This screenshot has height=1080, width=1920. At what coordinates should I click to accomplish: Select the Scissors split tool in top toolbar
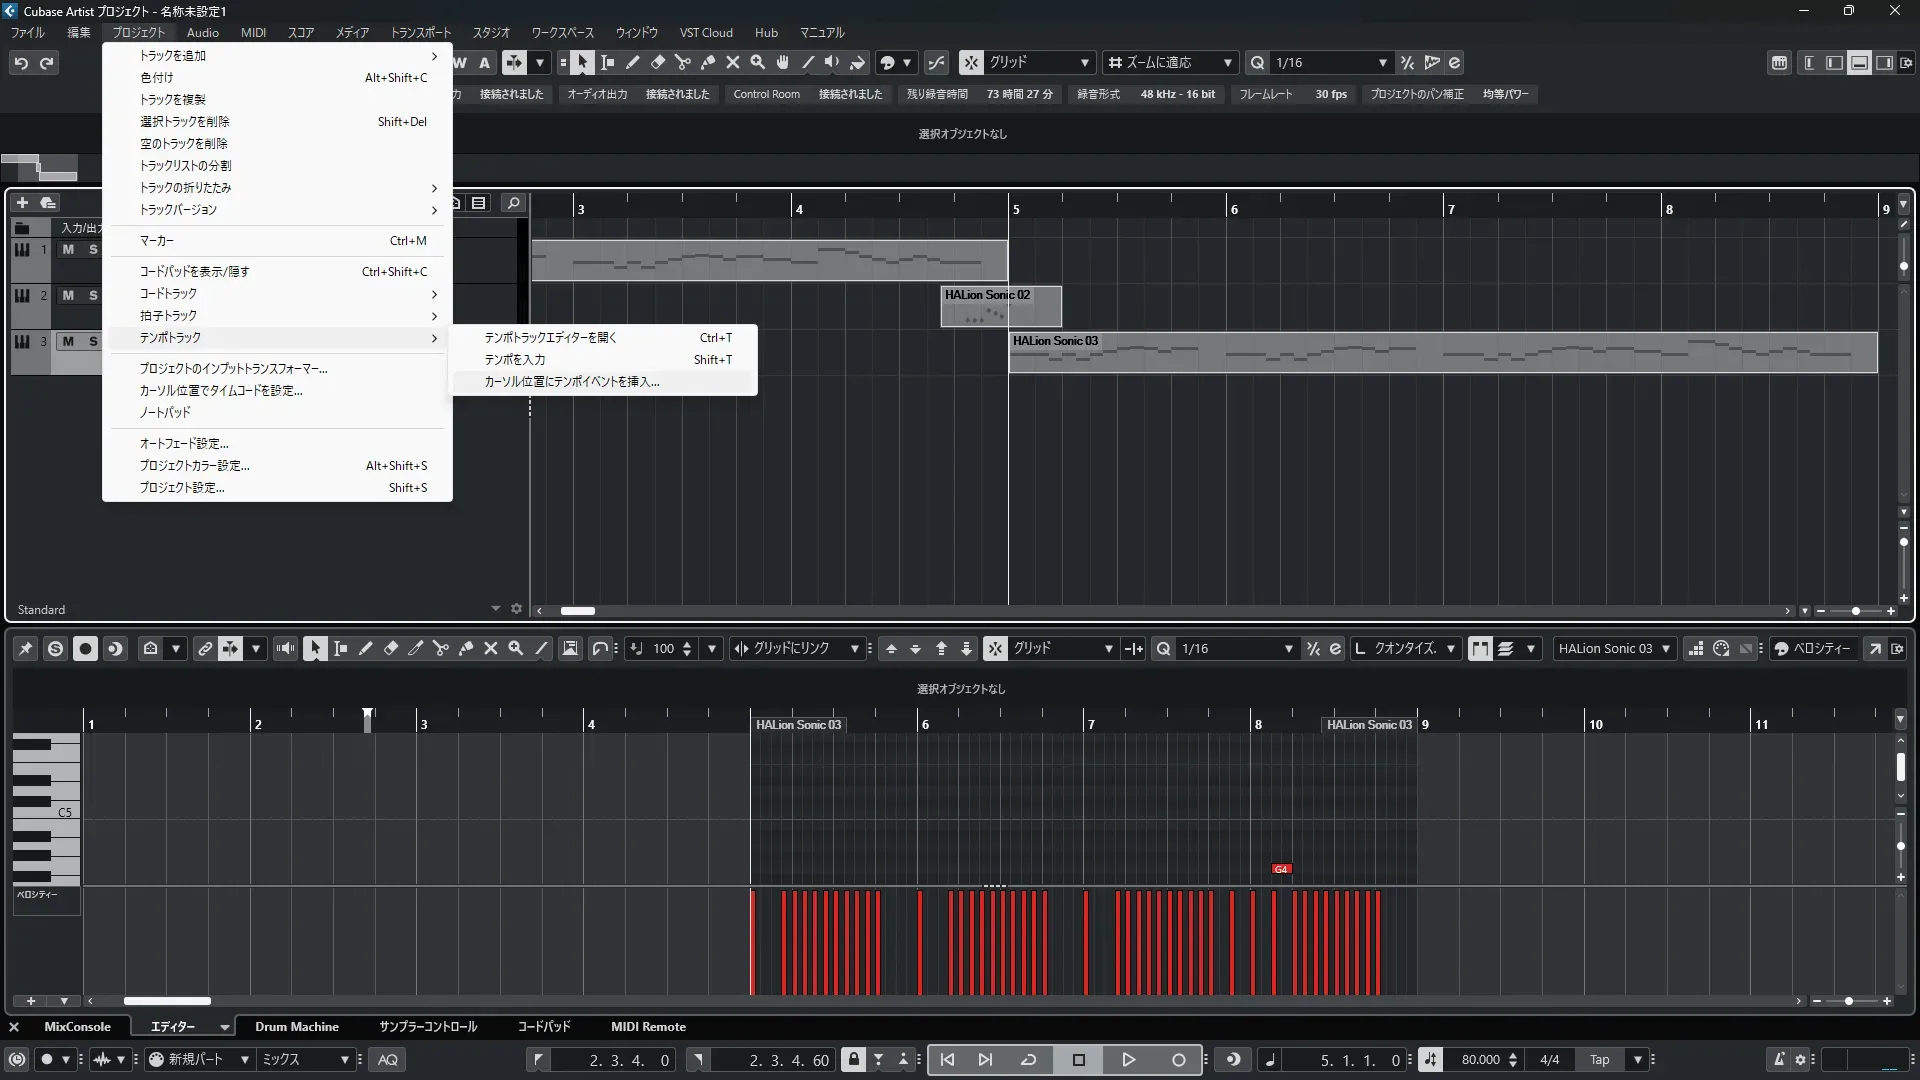(x=683, y=63)
